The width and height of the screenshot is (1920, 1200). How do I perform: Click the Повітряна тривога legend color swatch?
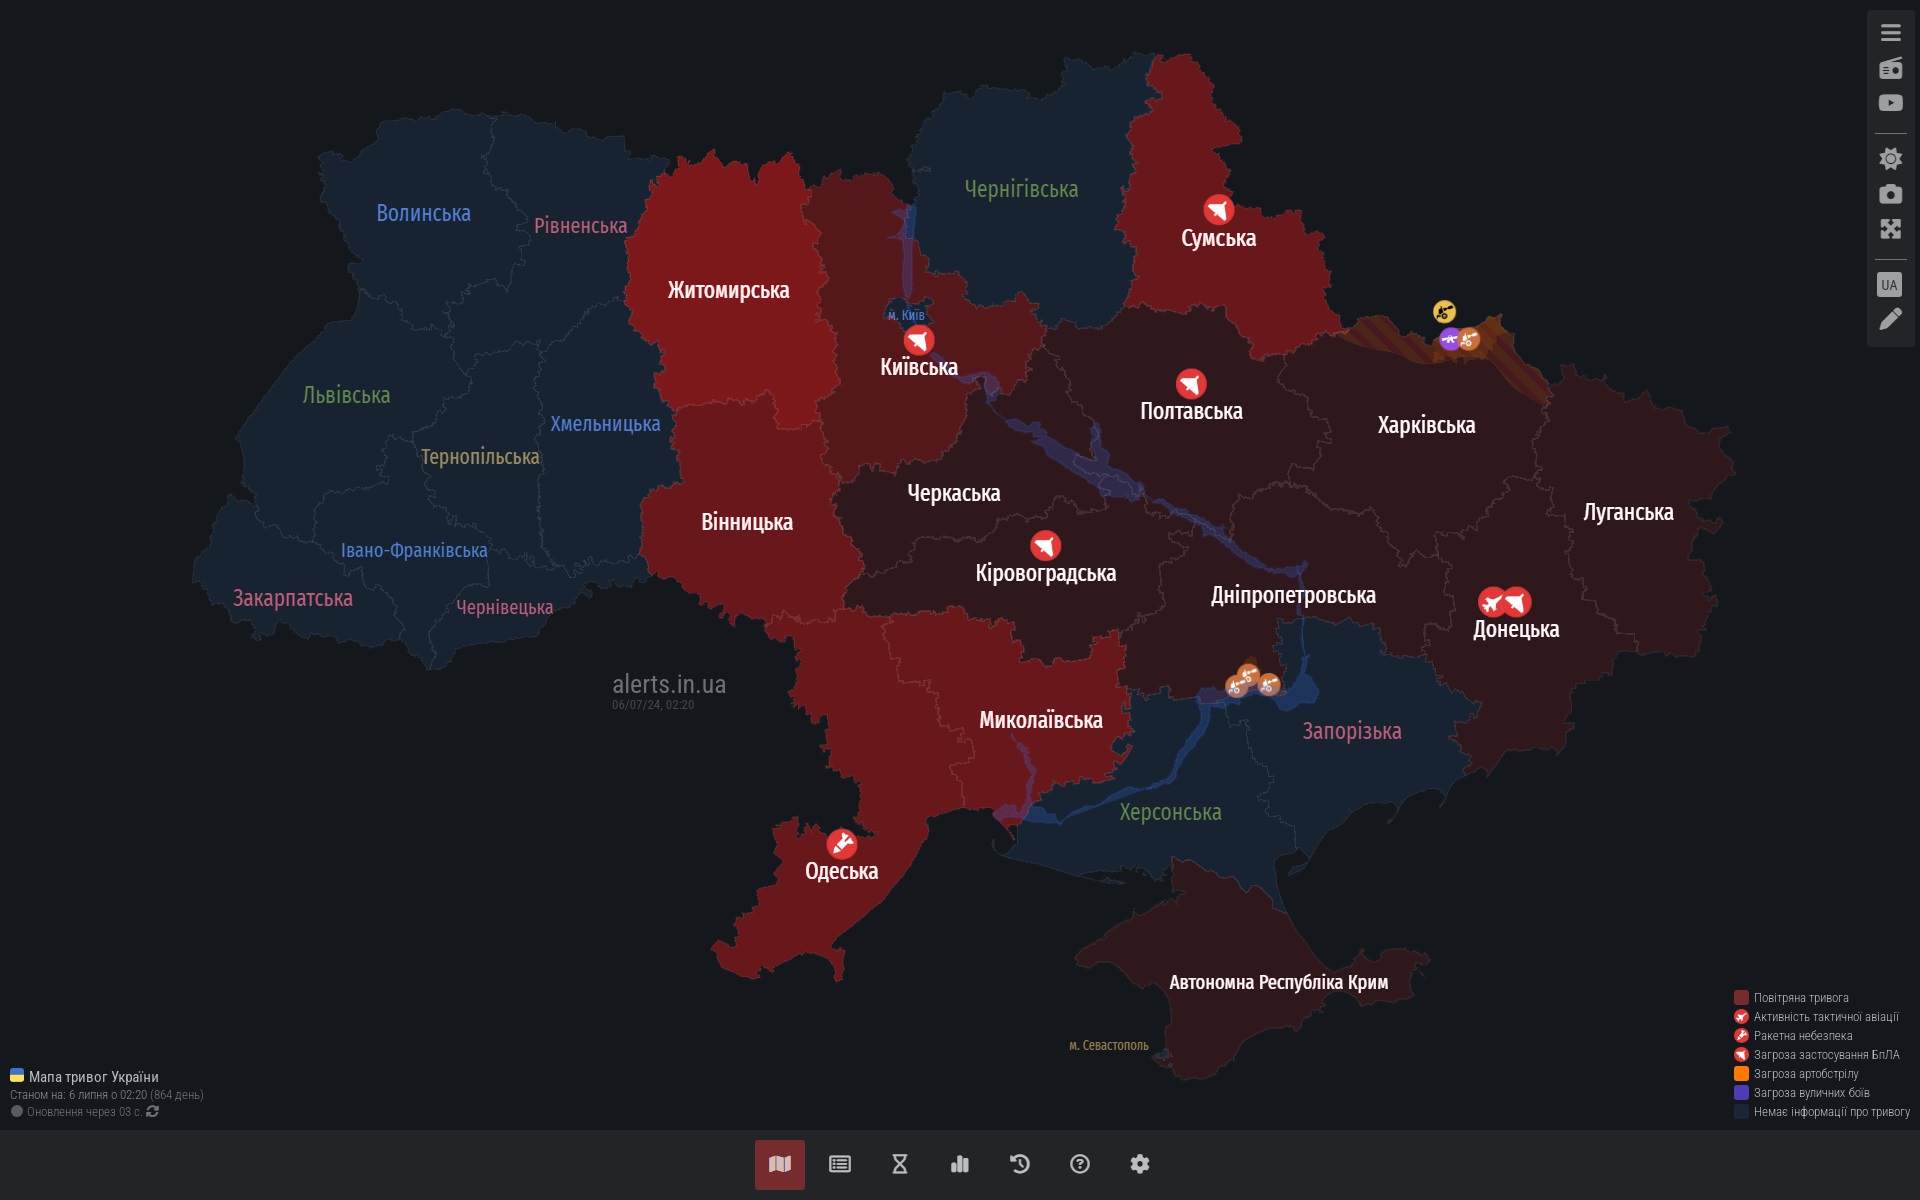click(1741, 998)
